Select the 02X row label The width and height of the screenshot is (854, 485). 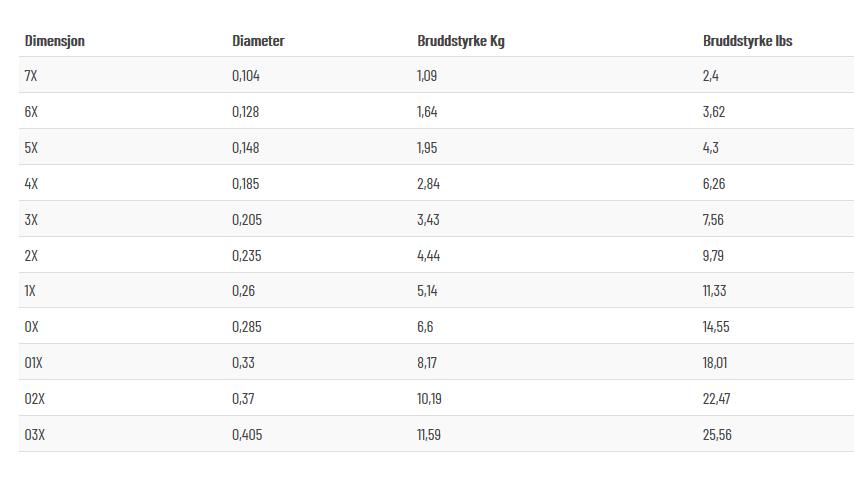coord(35,398)
